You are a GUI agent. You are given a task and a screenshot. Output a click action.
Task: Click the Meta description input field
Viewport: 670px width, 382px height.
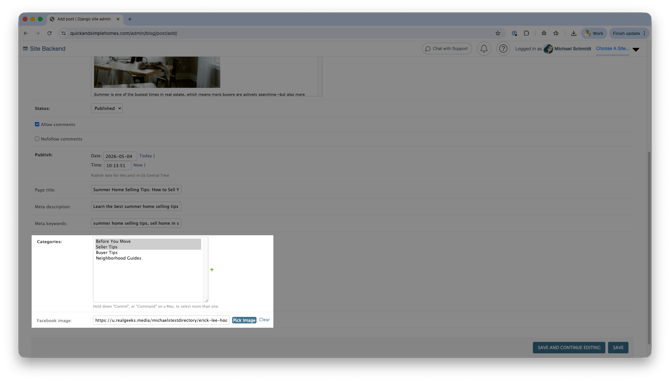click(x=136, y=206)
